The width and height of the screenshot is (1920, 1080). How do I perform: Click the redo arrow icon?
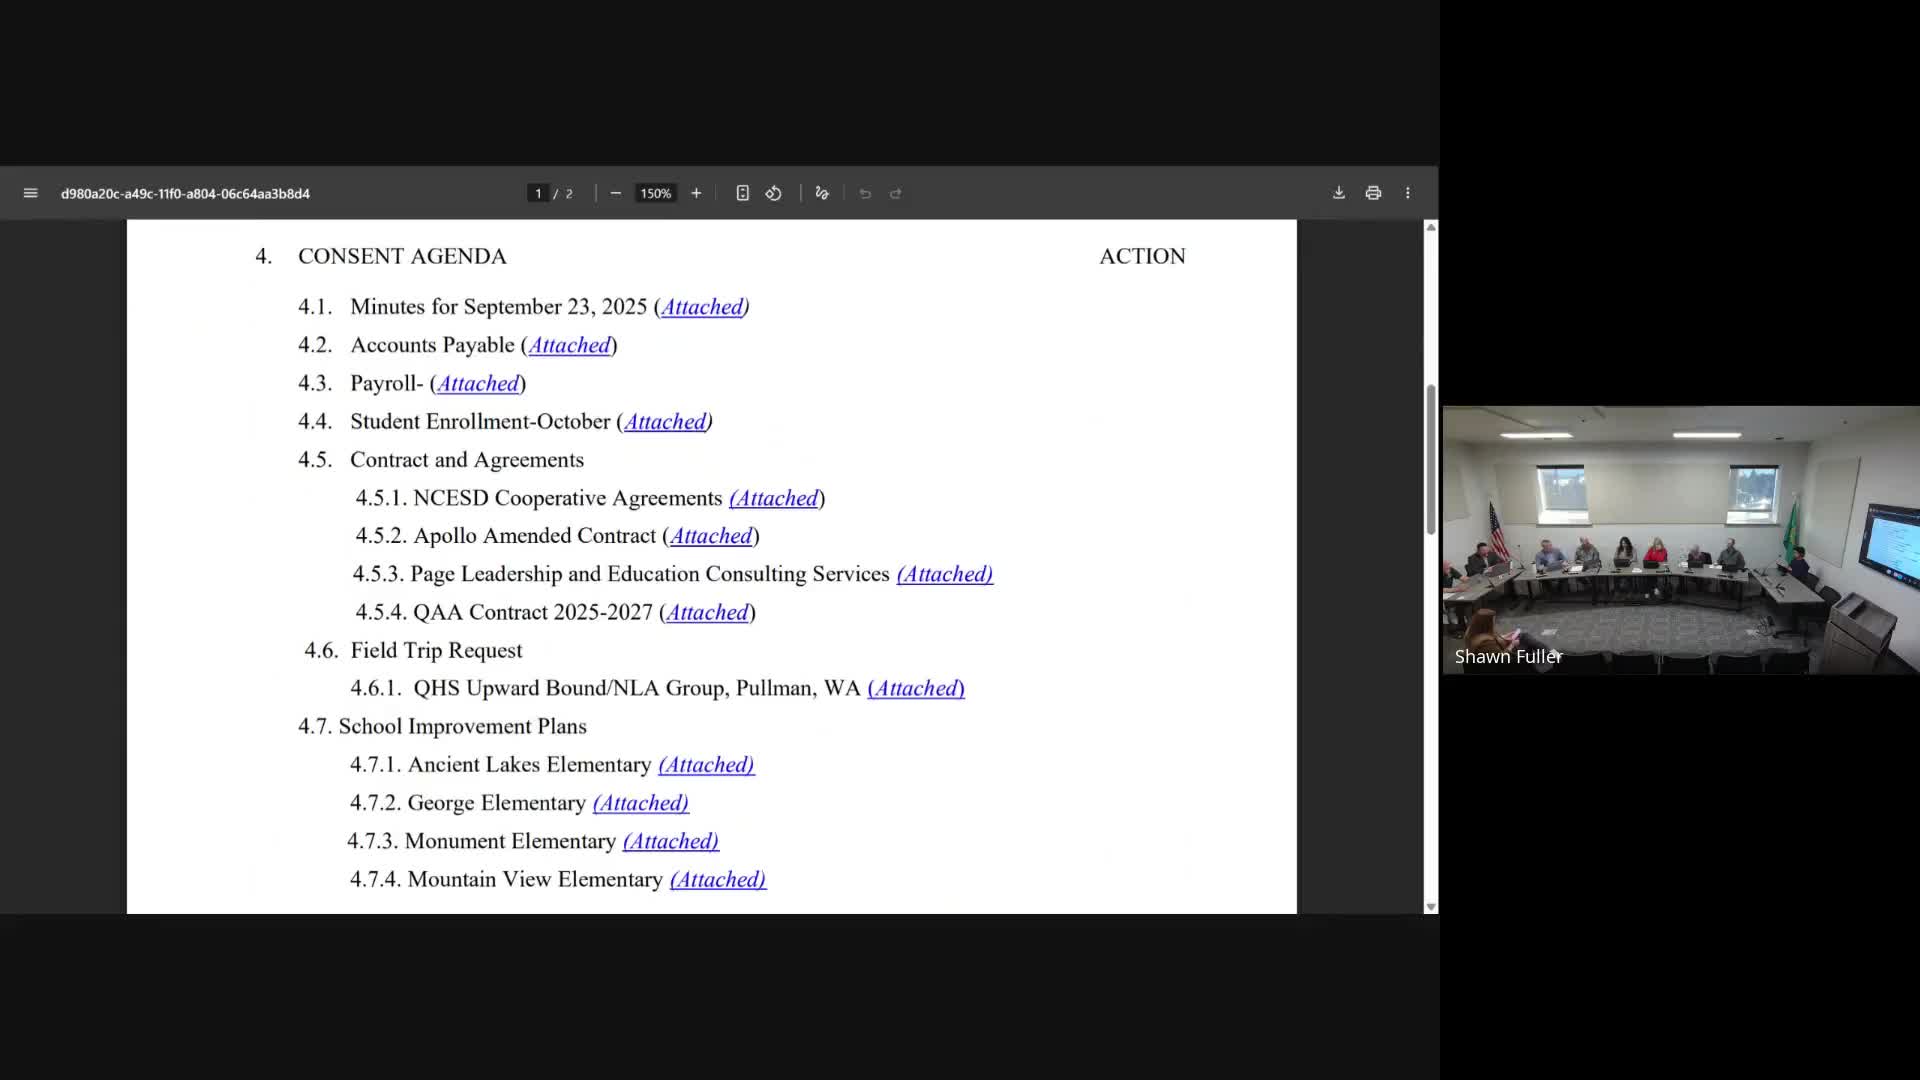coord(896,193)
